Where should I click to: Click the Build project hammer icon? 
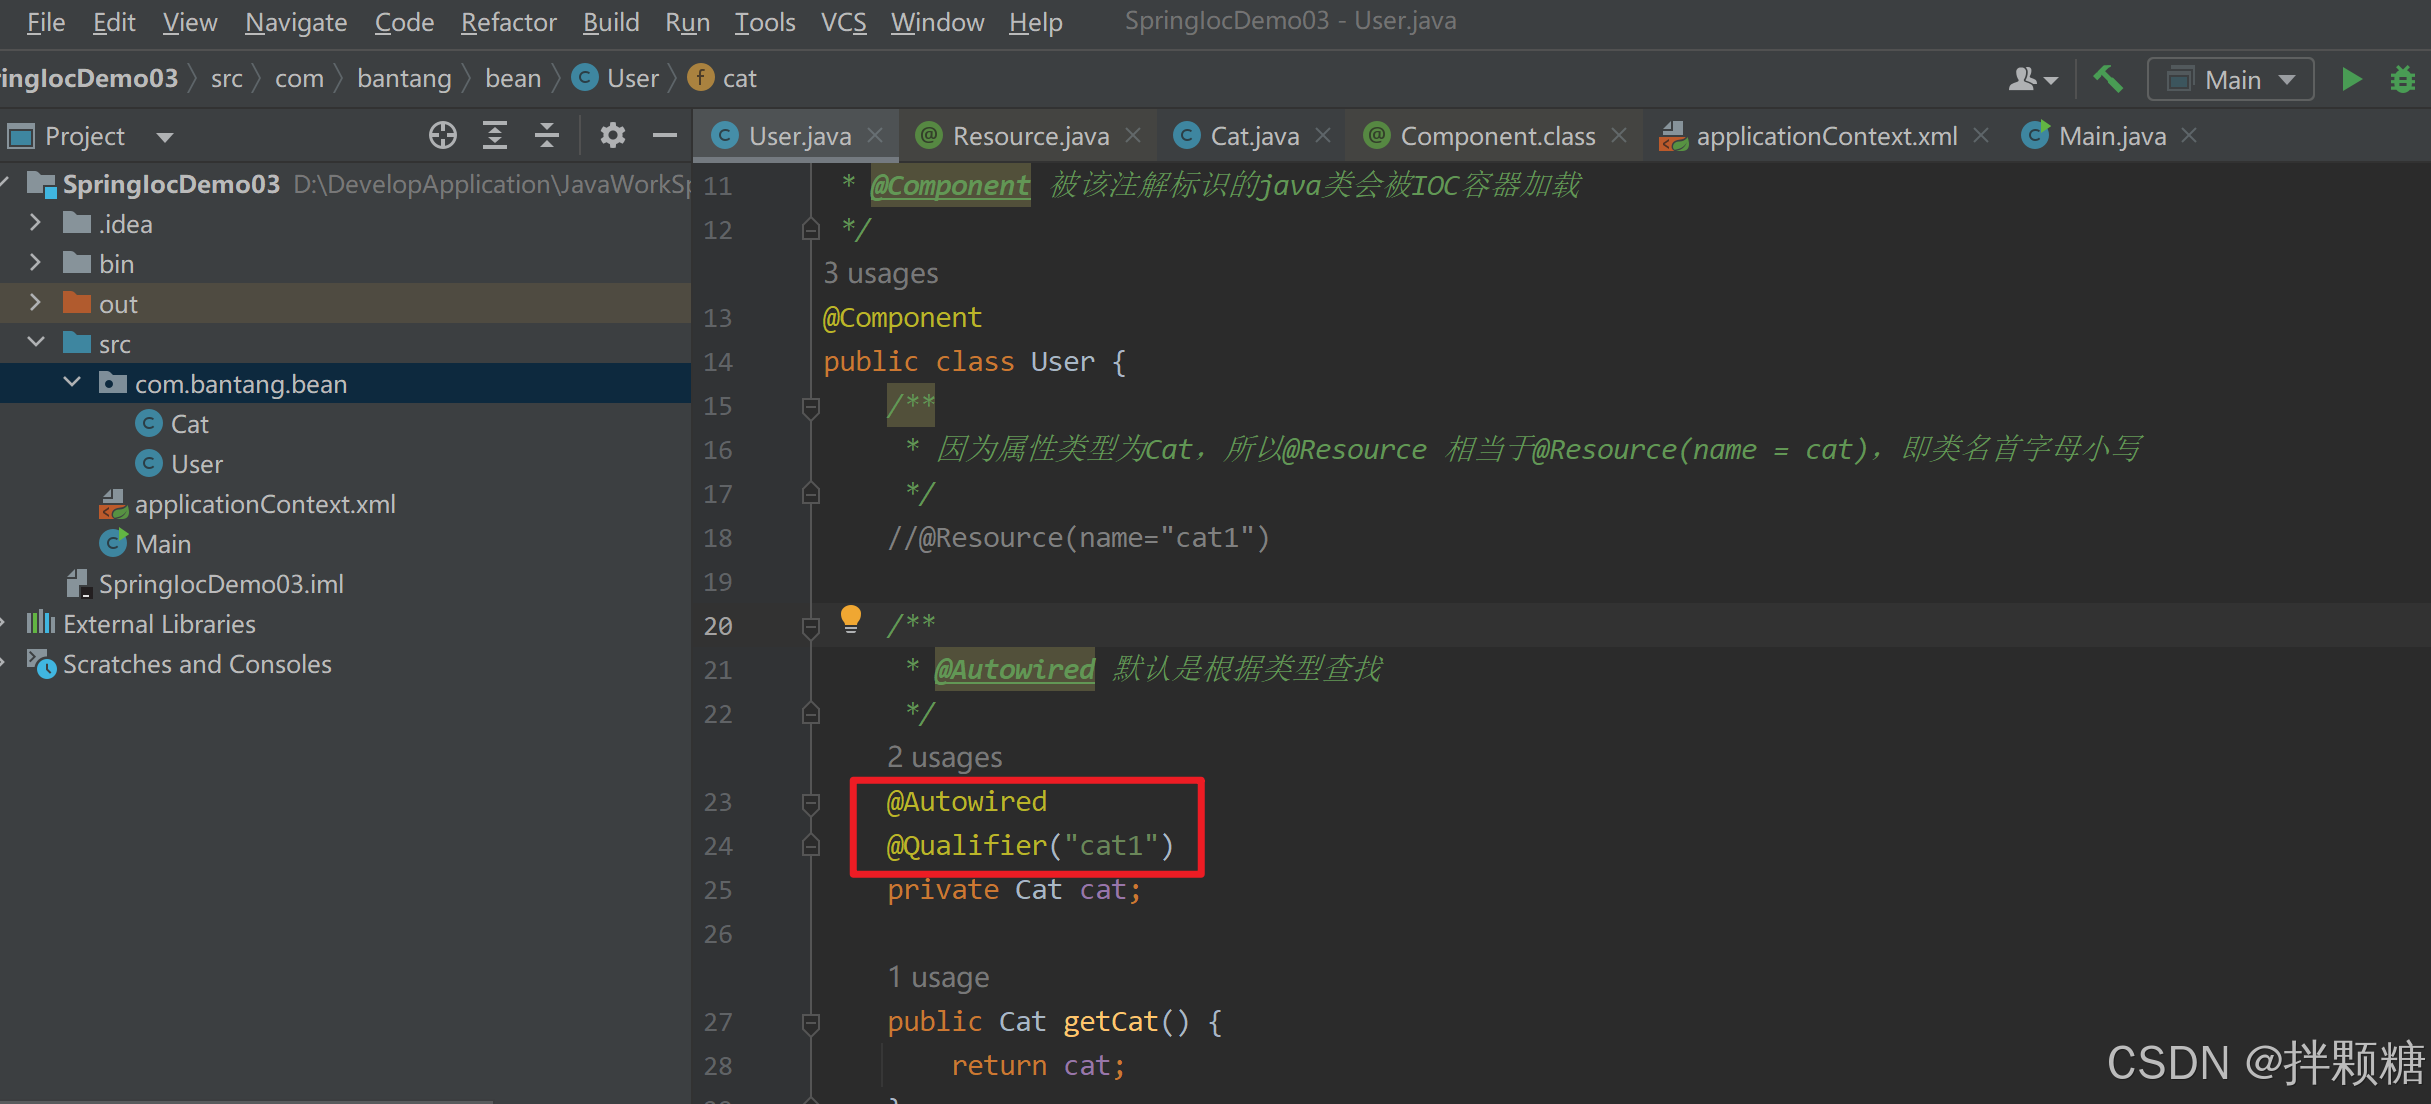pos(2108,79)
